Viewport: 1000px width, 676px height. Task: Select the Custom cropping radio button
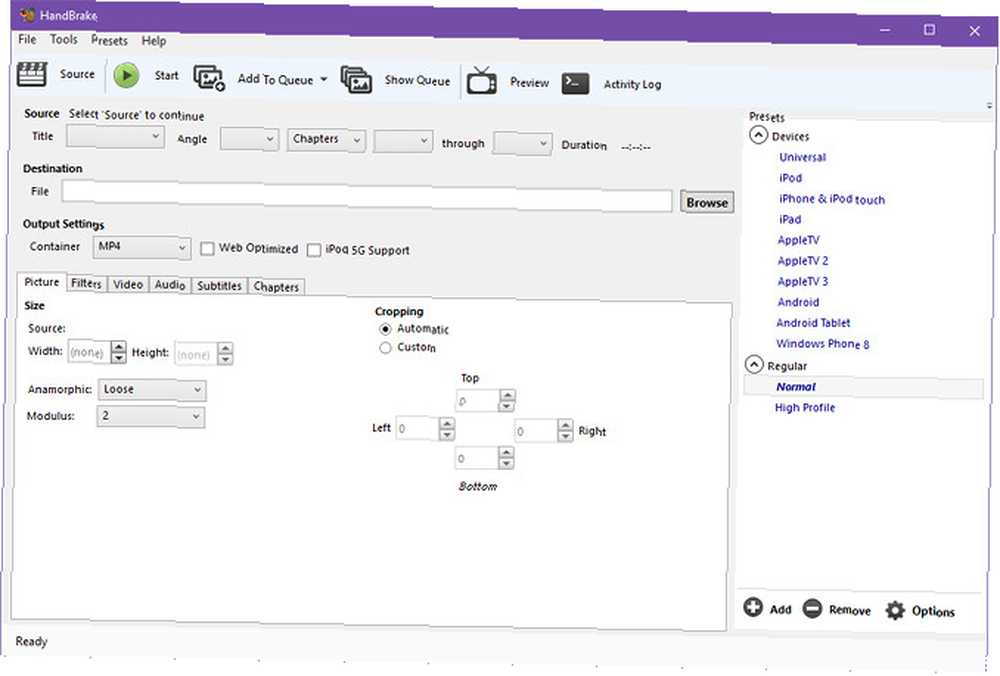click(x=385, y=348)
